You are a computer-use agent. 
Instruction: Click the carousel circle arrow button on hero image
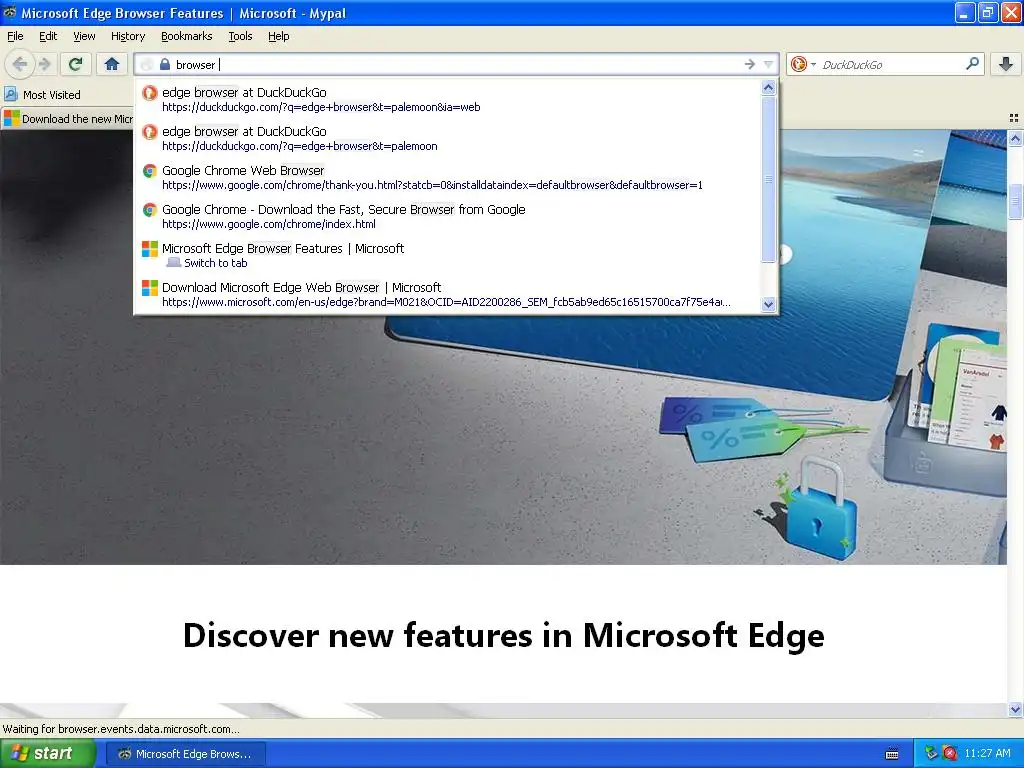[x=785, y=254]
